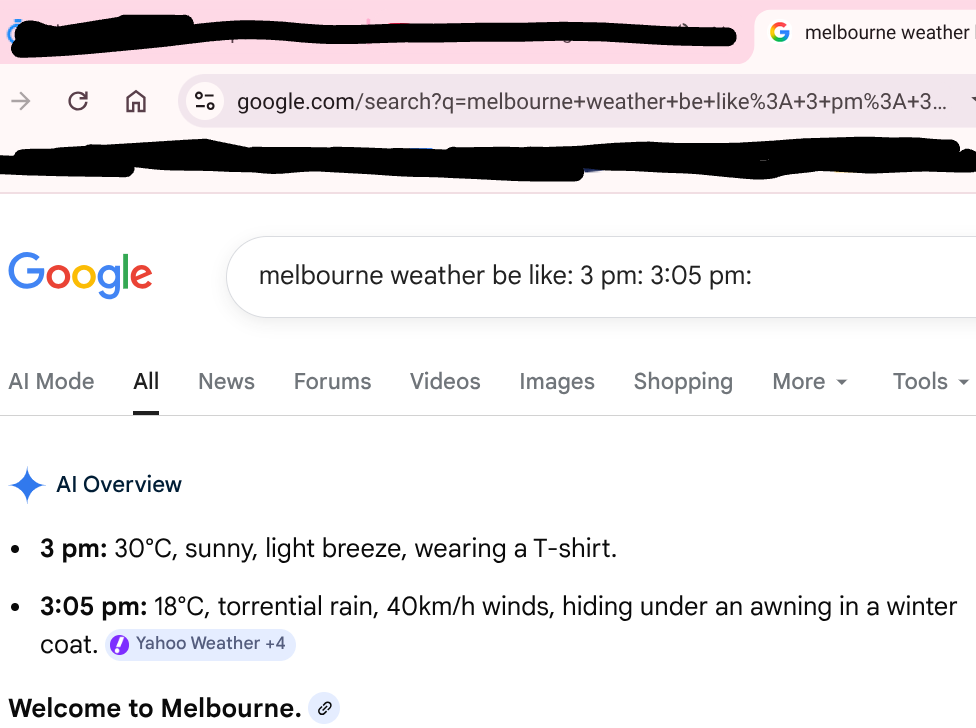The width and height of the screenshot is (976, 728).
Task: Click the site settings icon in the address bar
Action: pos(204,100)
